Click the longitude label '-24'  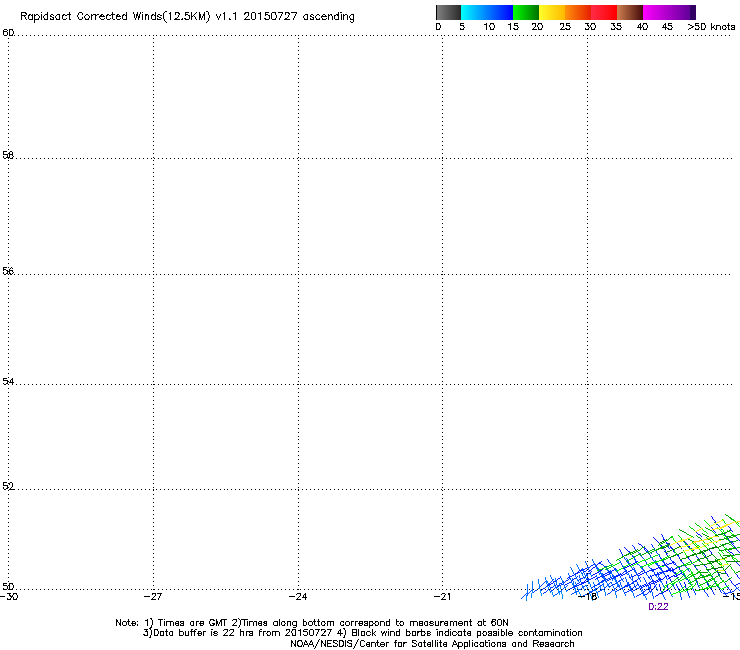(x=298, y=597)
